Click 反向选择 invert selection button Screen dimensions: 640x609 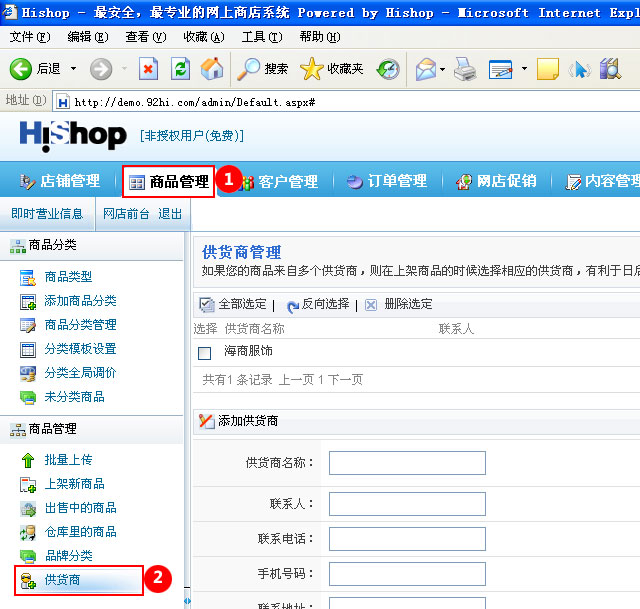point(318,304)
